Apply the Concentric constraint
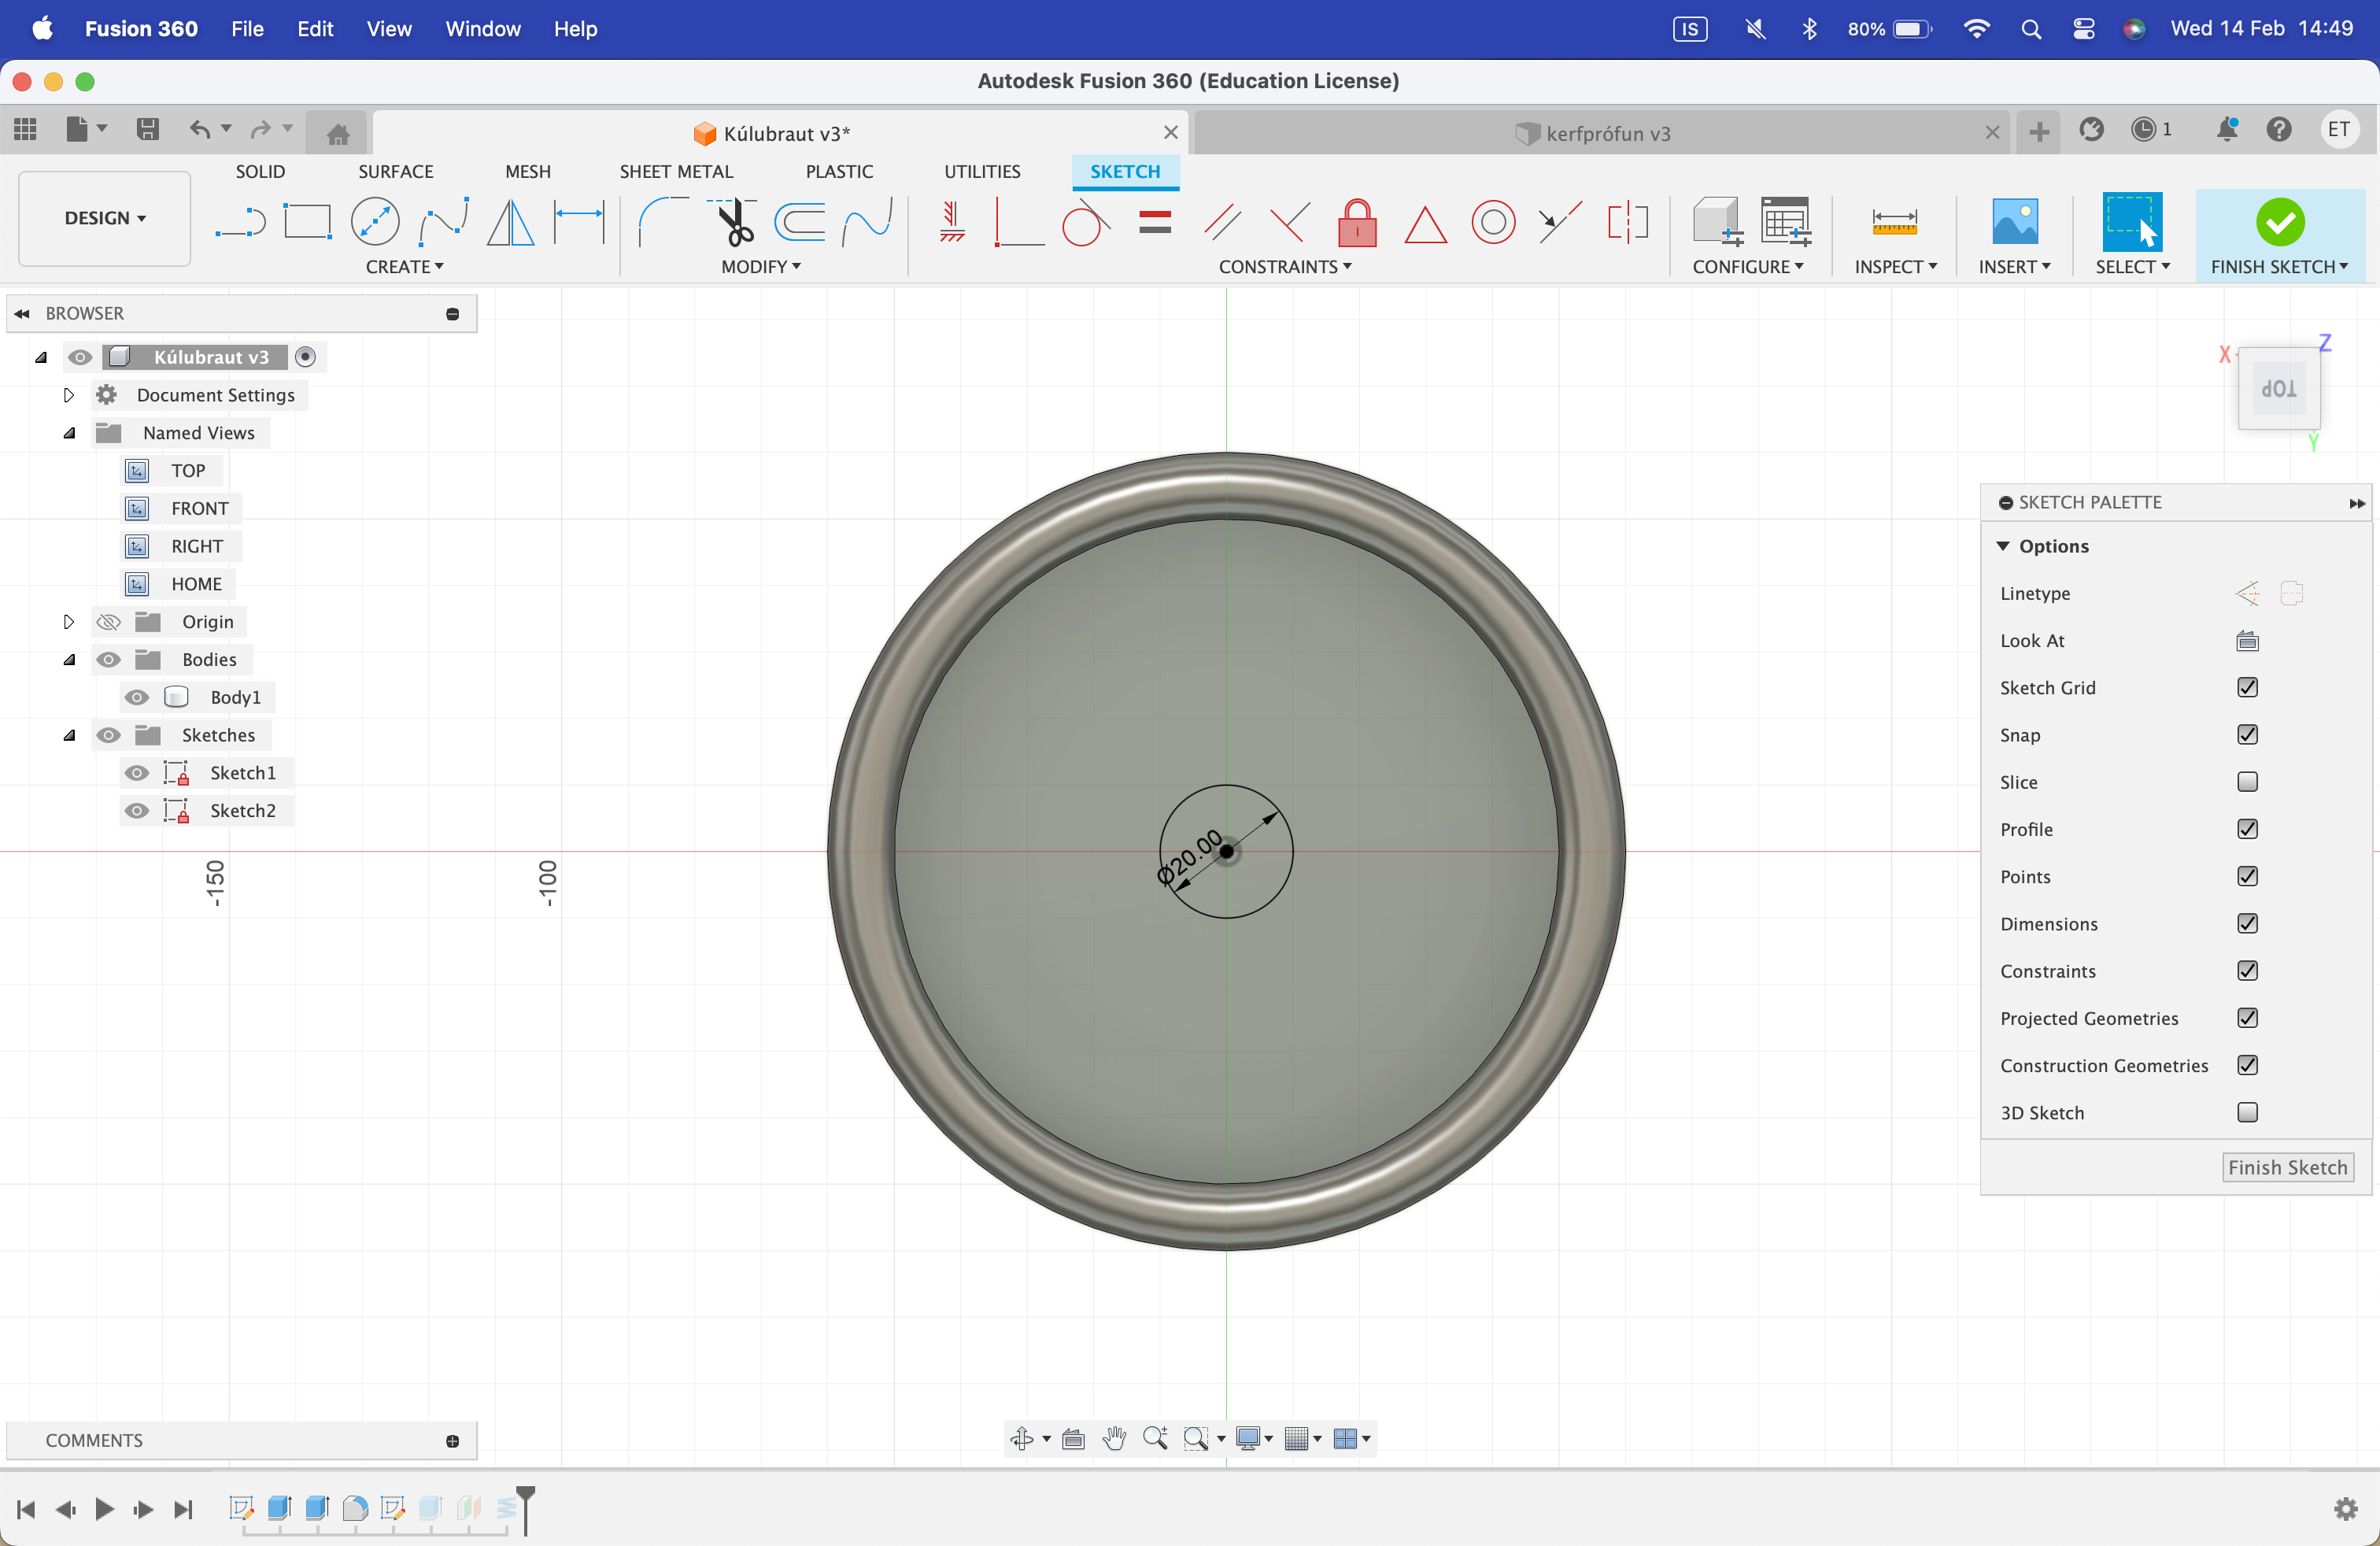Screen dimensions: 2380x1546 [x=1492, y=222]
